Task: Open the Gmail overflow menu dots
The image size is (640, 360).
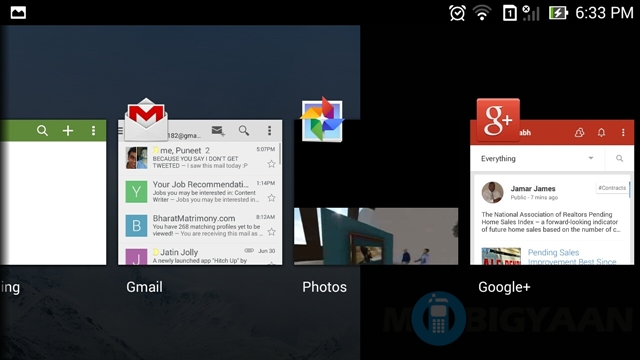Action: click(x=269, y=131)
